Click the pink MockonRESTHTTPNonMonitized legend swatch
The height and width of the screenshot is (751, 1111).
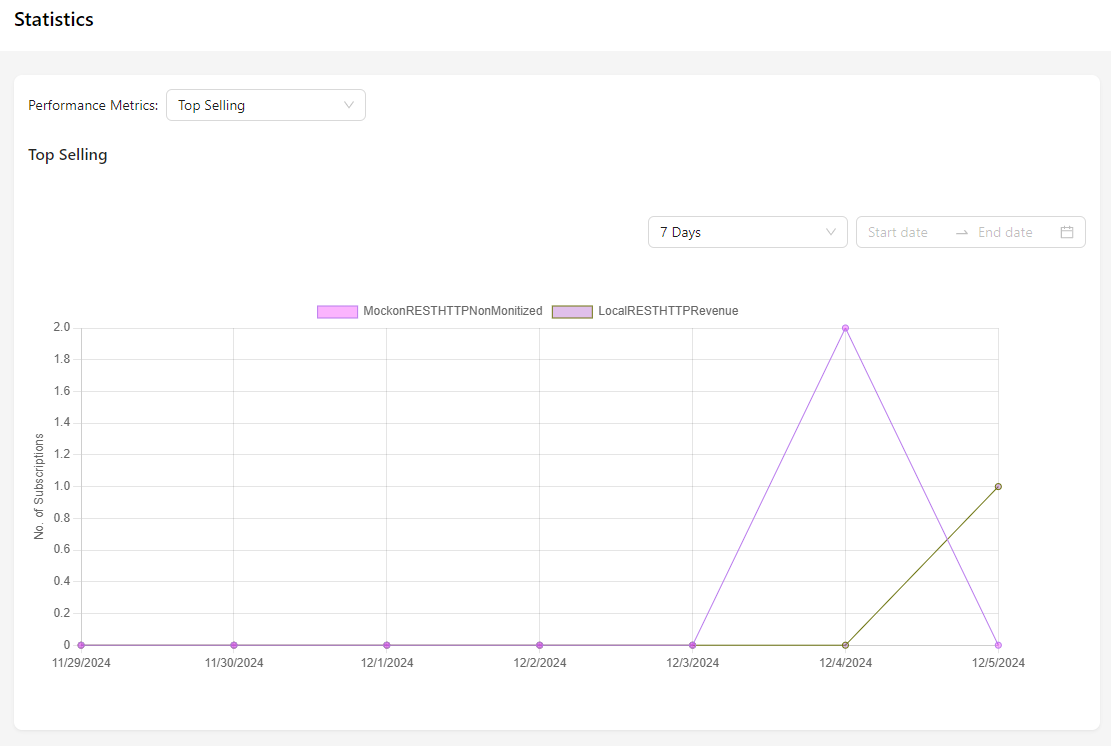[x=337, y=311]
